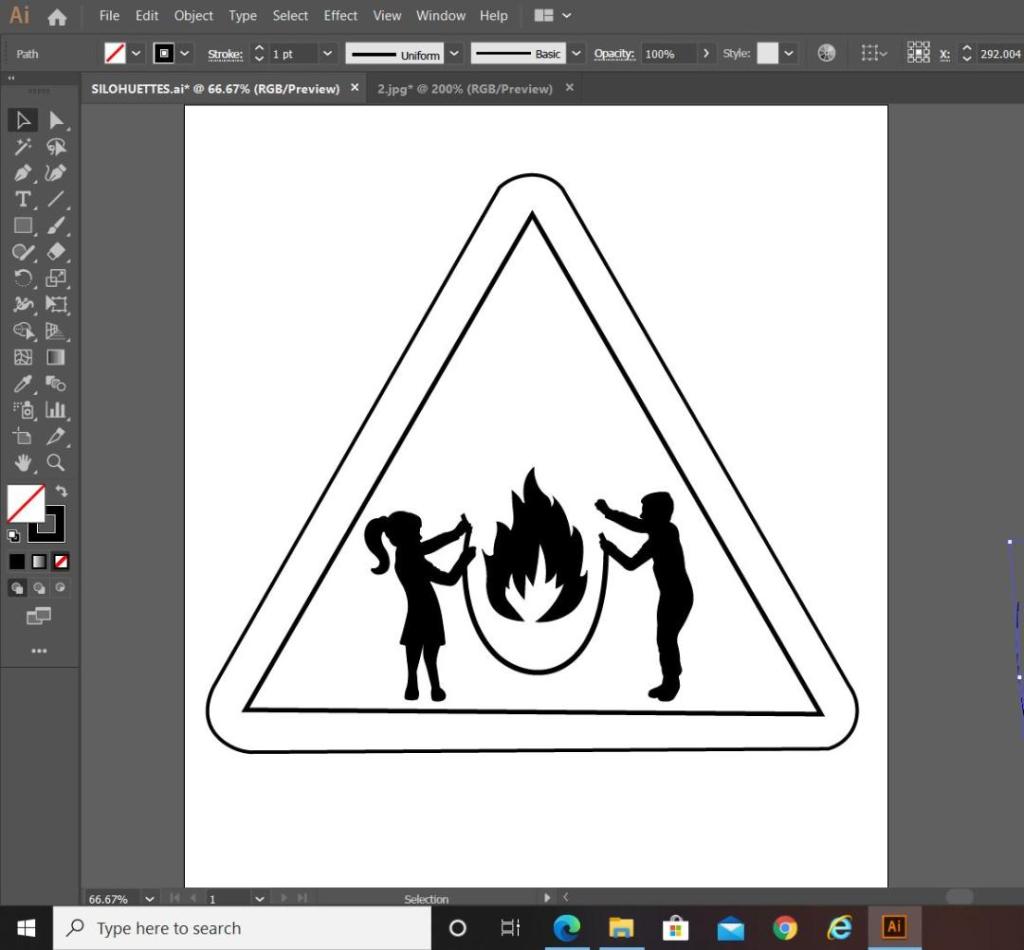
Task: Select the Magic Wand tool
Action: click(23, 147)
